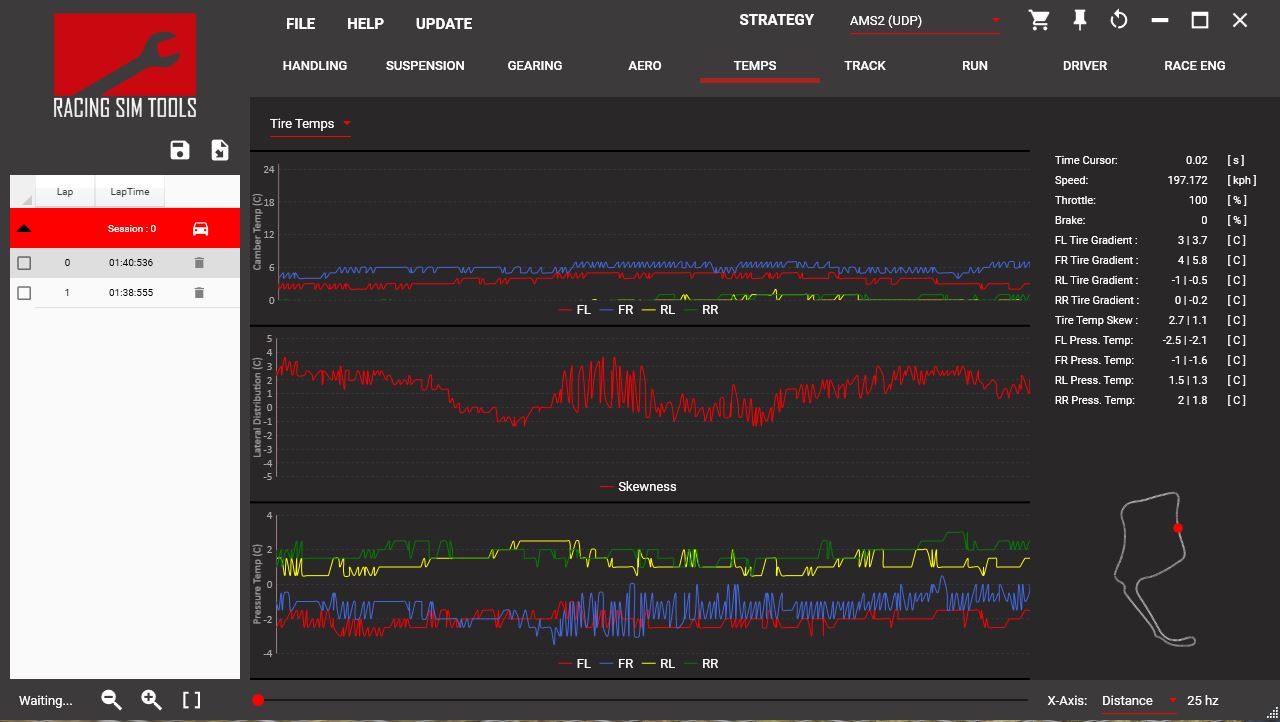The image size is (1280, 722).
Task: Zoom out with the minus magnifier
Action: pos(112,700)
